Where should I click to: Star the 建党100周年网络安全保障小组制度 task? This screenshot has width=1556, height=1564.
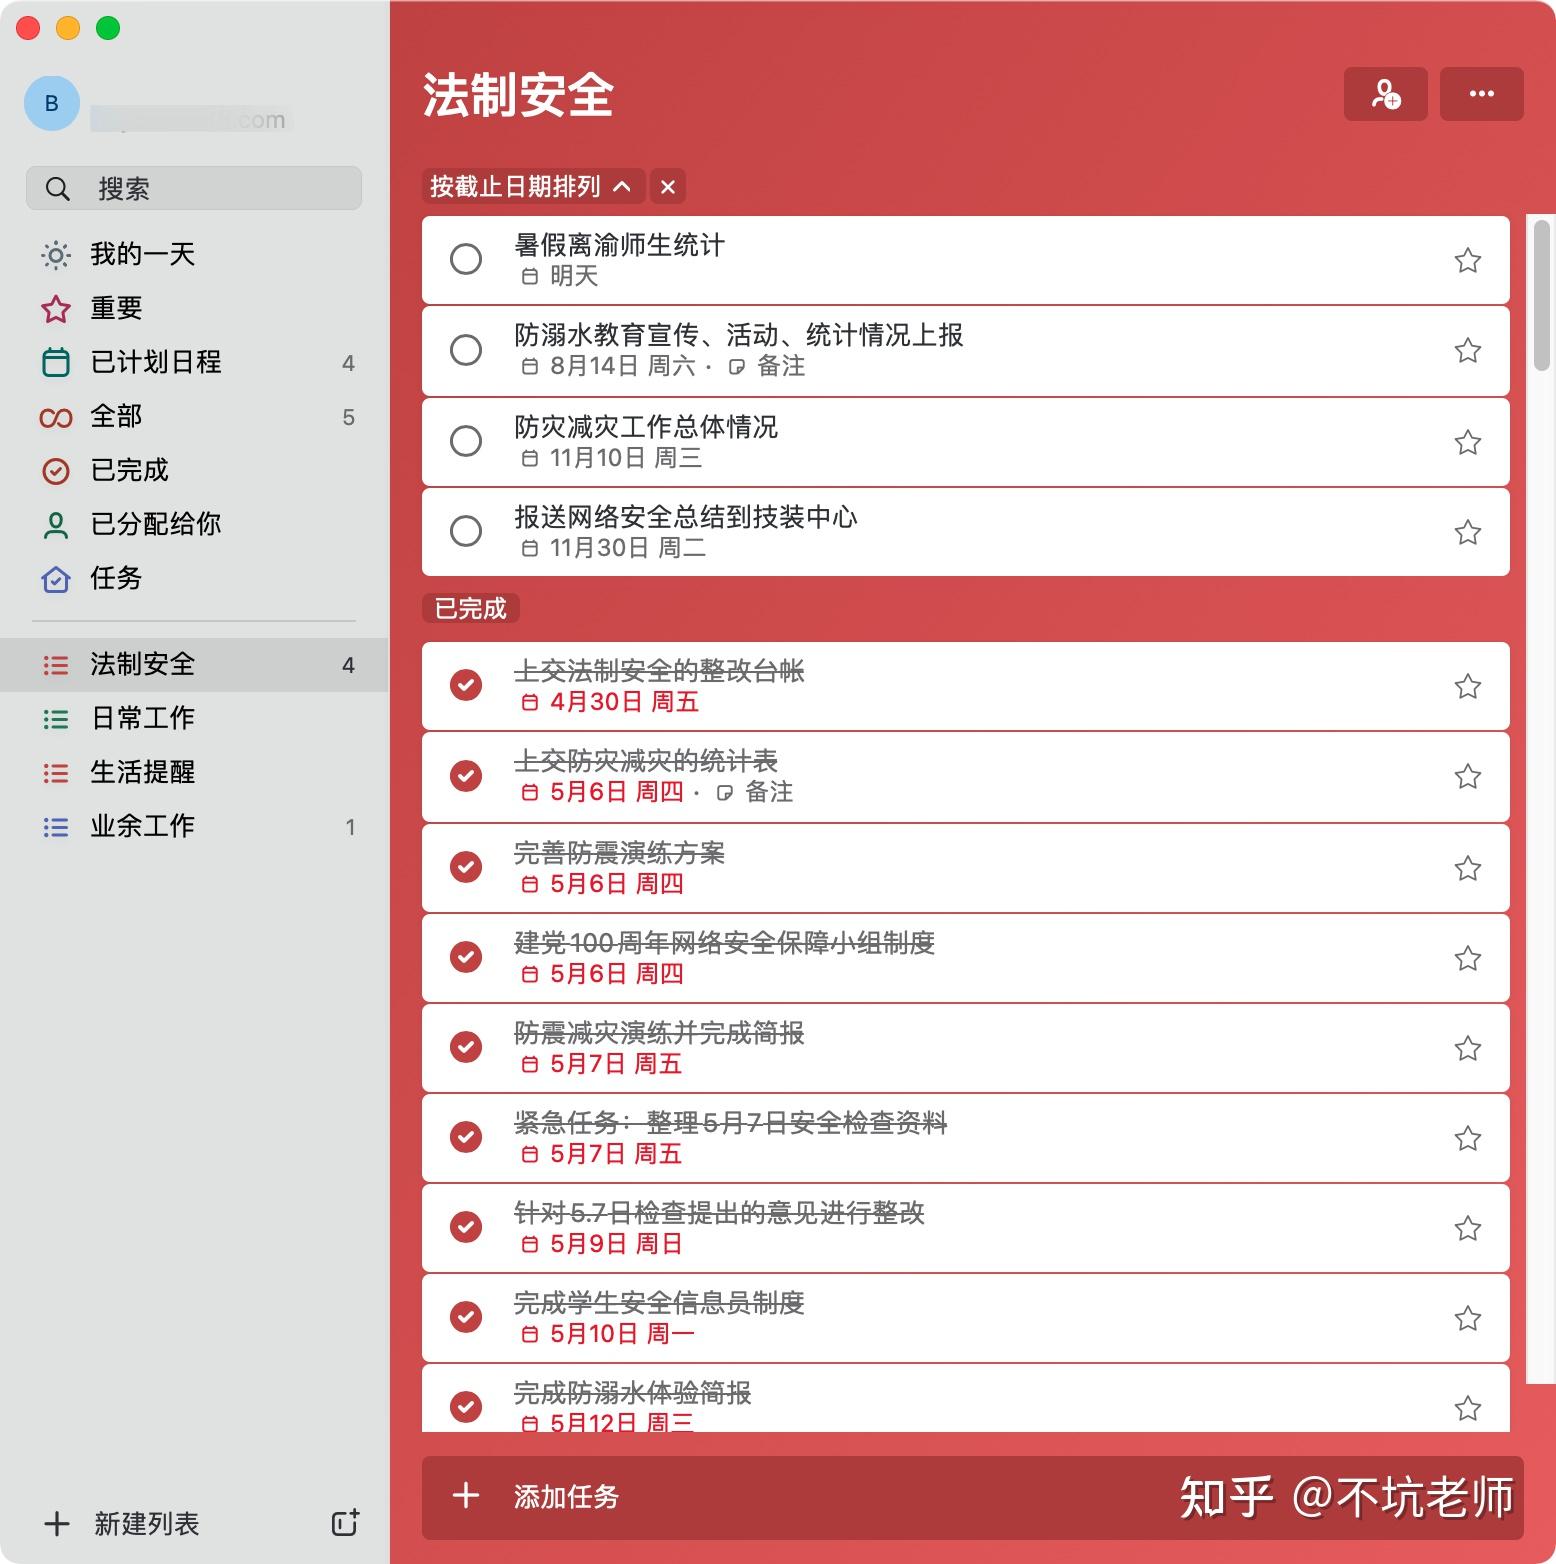click(1467, 958)
